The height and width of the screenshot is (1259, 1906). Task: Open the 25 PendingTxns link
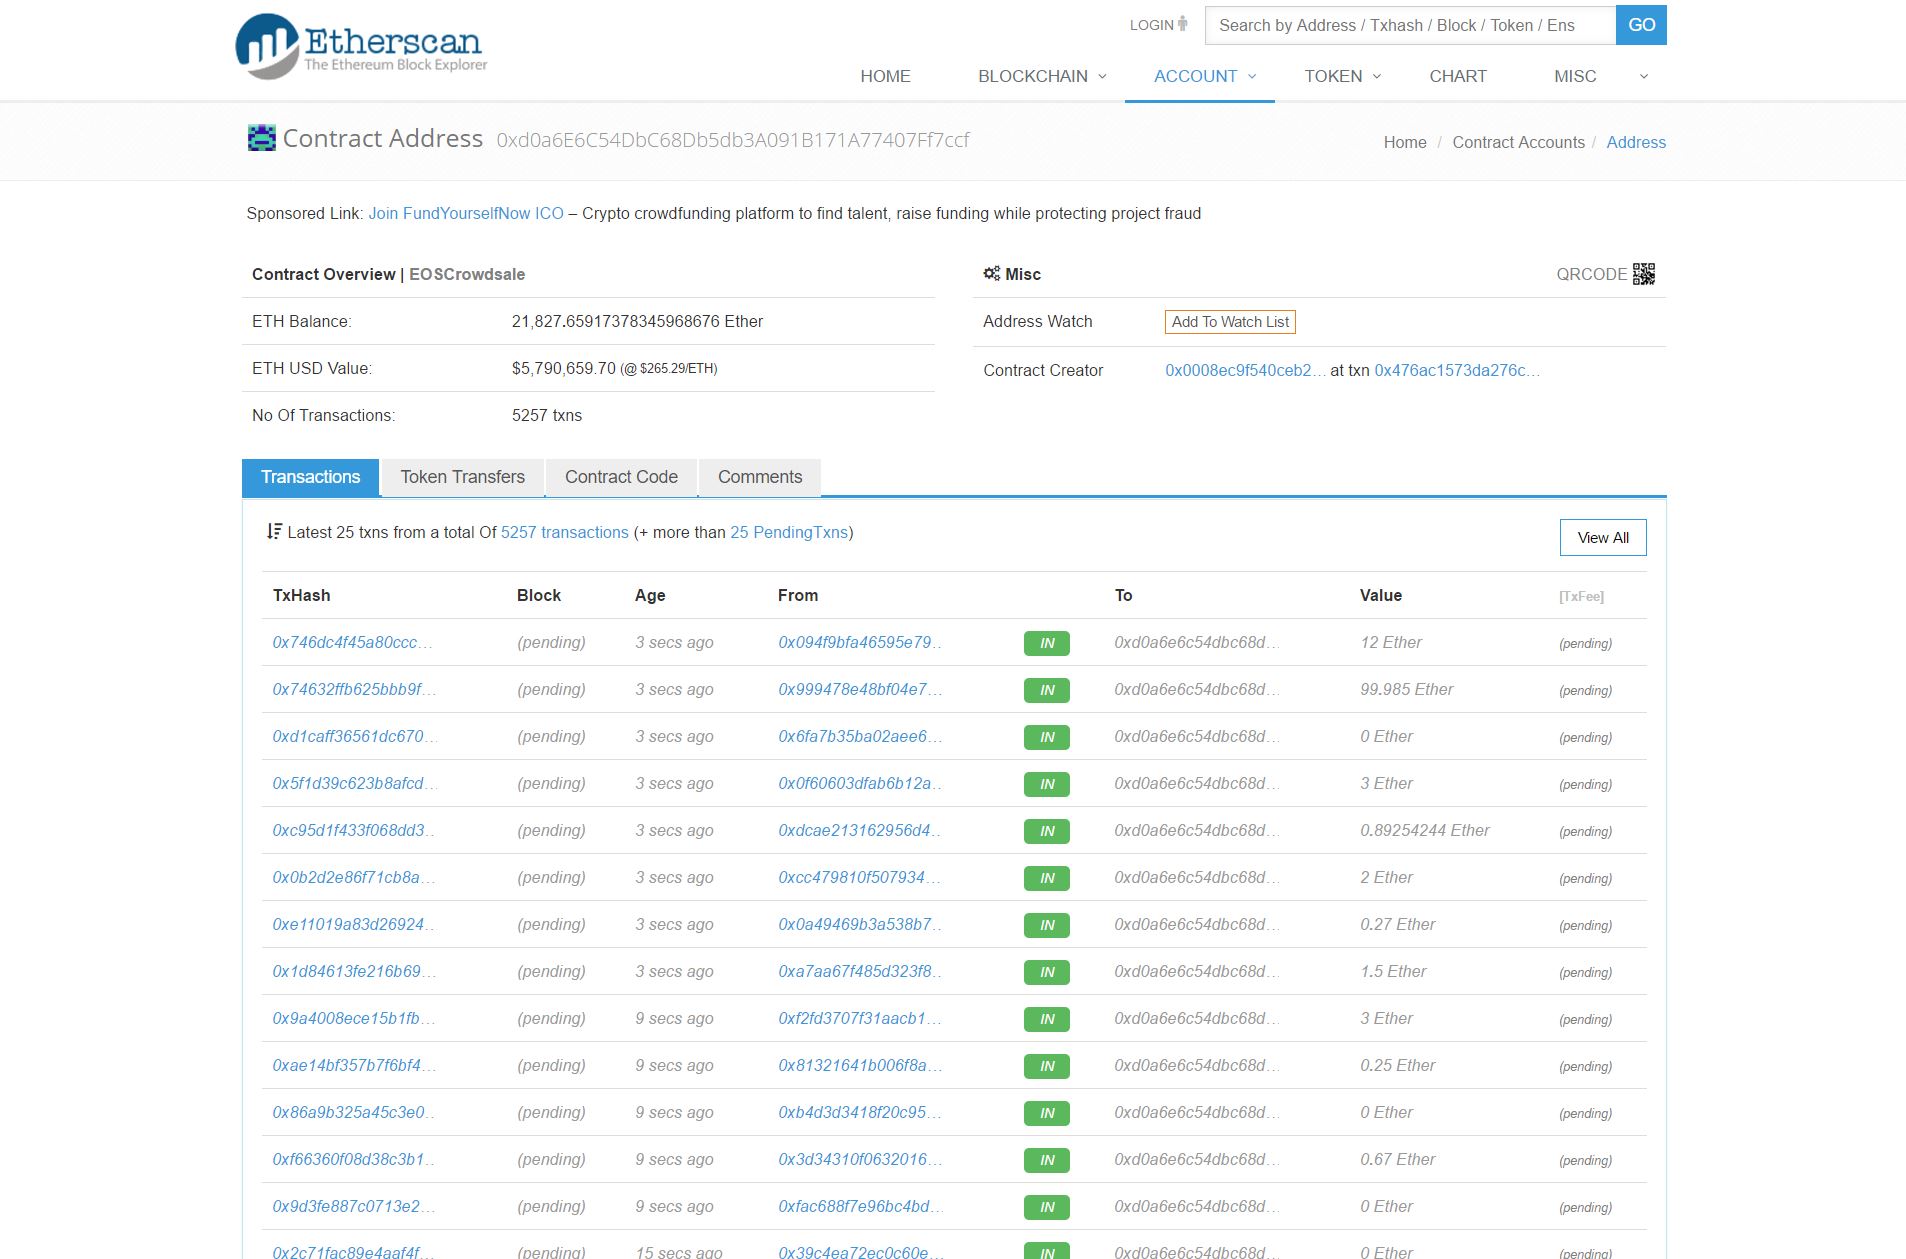[x=789, y=532]
